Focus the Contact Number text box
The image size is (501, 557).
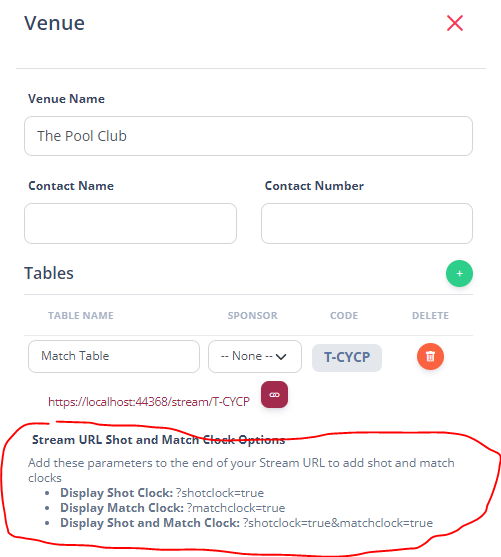[367, 223]
